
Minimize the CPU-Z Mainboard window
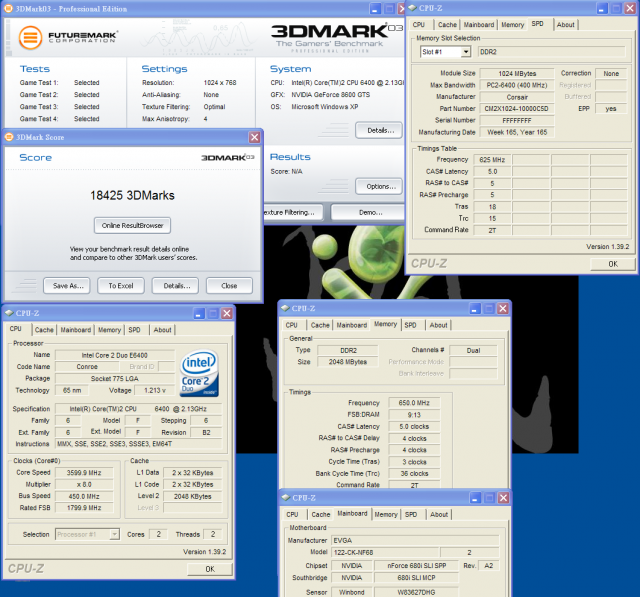(x=476, y=498)
